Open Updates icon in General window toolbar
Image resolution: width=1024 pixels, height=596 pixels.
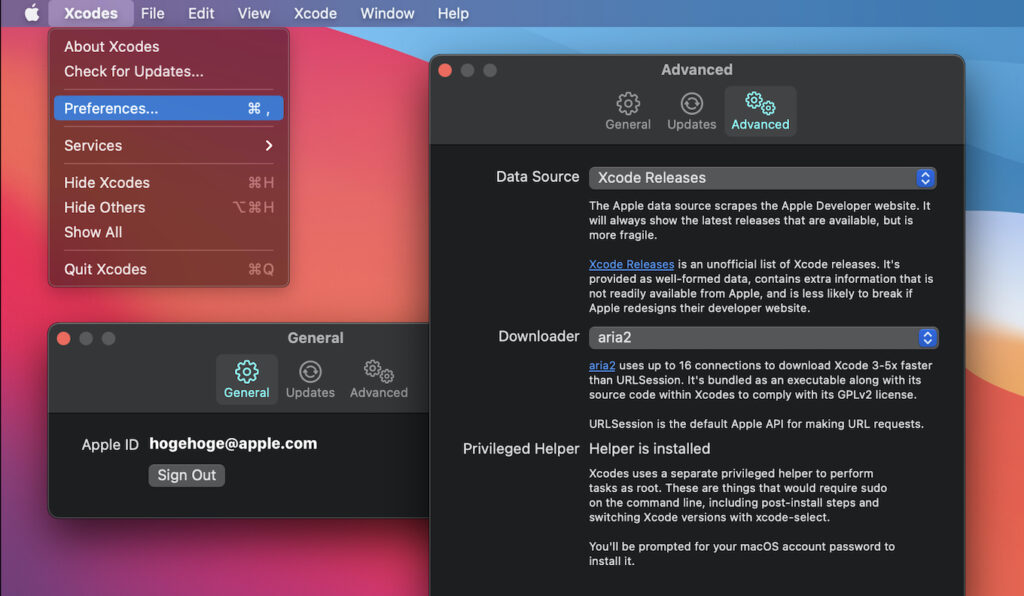click(x=310, y=372)
